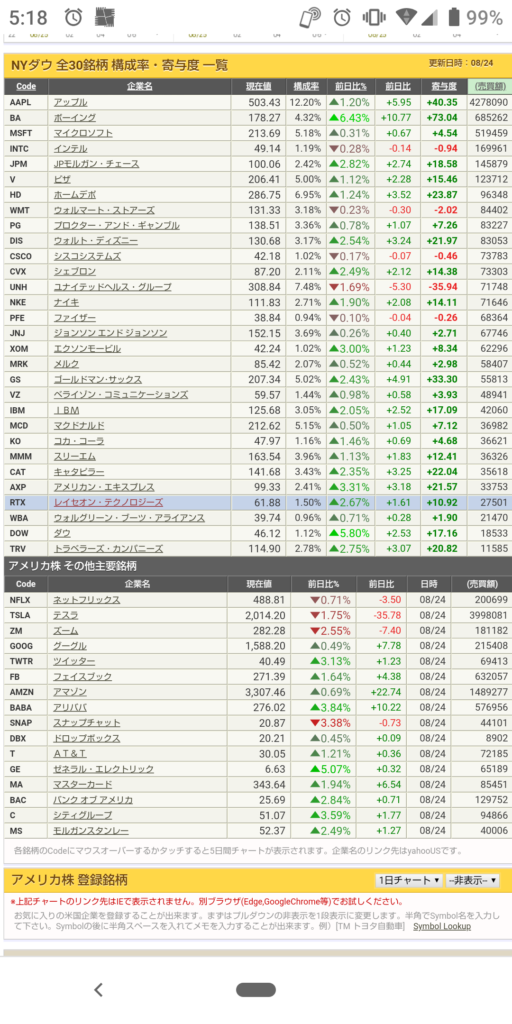Open the 非表示 dropdown selector
The height and width of the screenshot is (1024, 512).
coord(473,880)
